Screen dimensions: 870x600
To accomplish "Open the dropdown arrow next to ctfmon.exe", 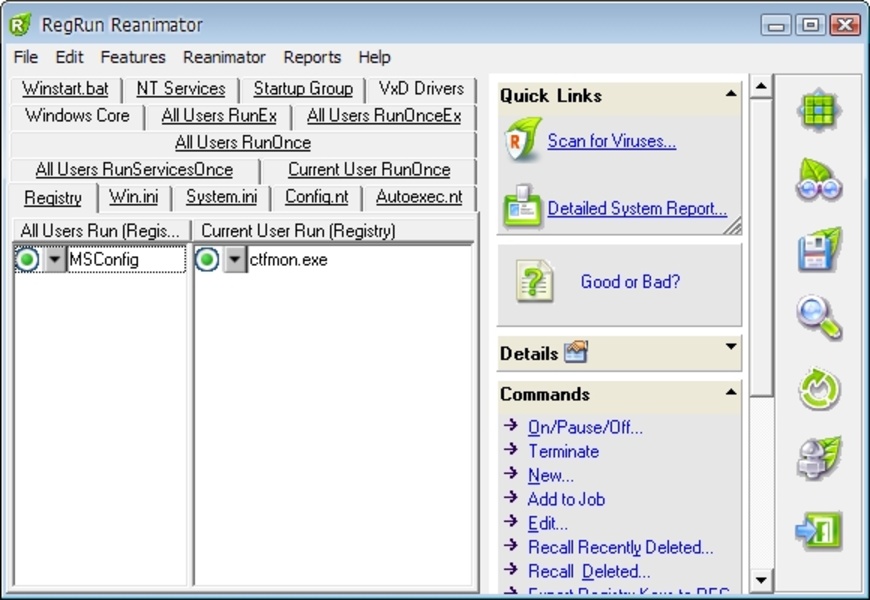I will click(235, 259).
